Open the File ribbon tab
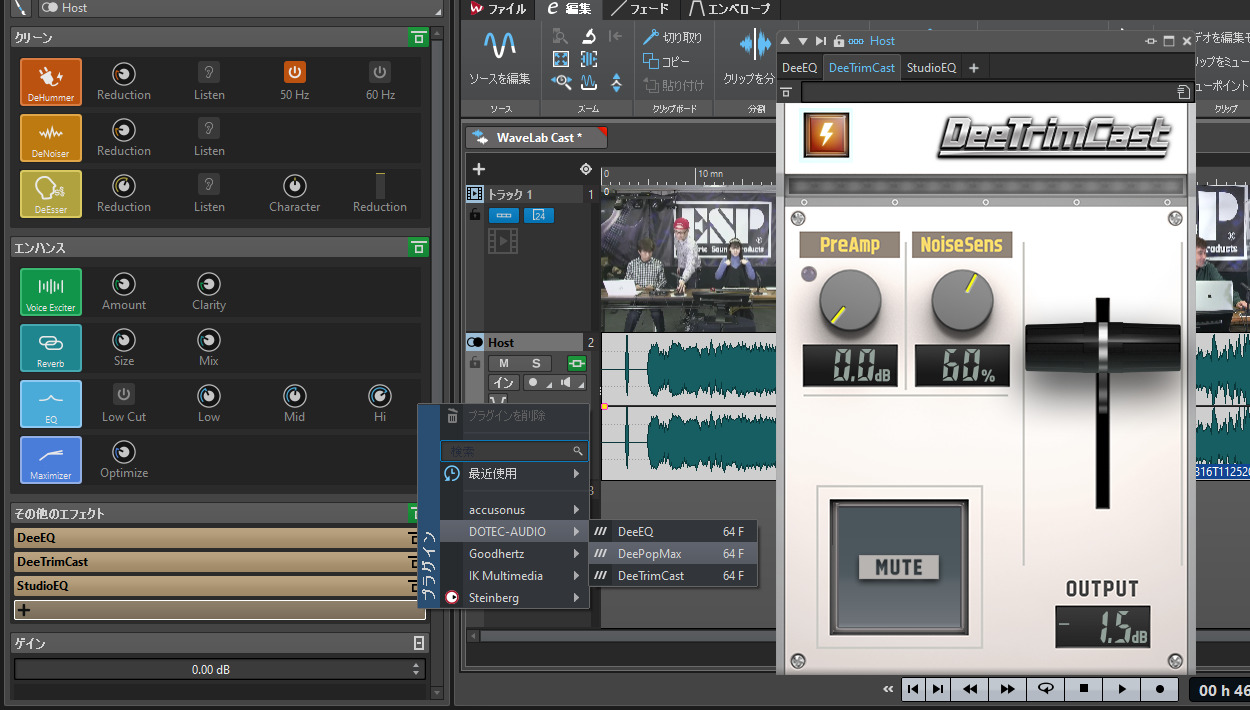This screenshot has height=710, width=1250. point(498,9)
